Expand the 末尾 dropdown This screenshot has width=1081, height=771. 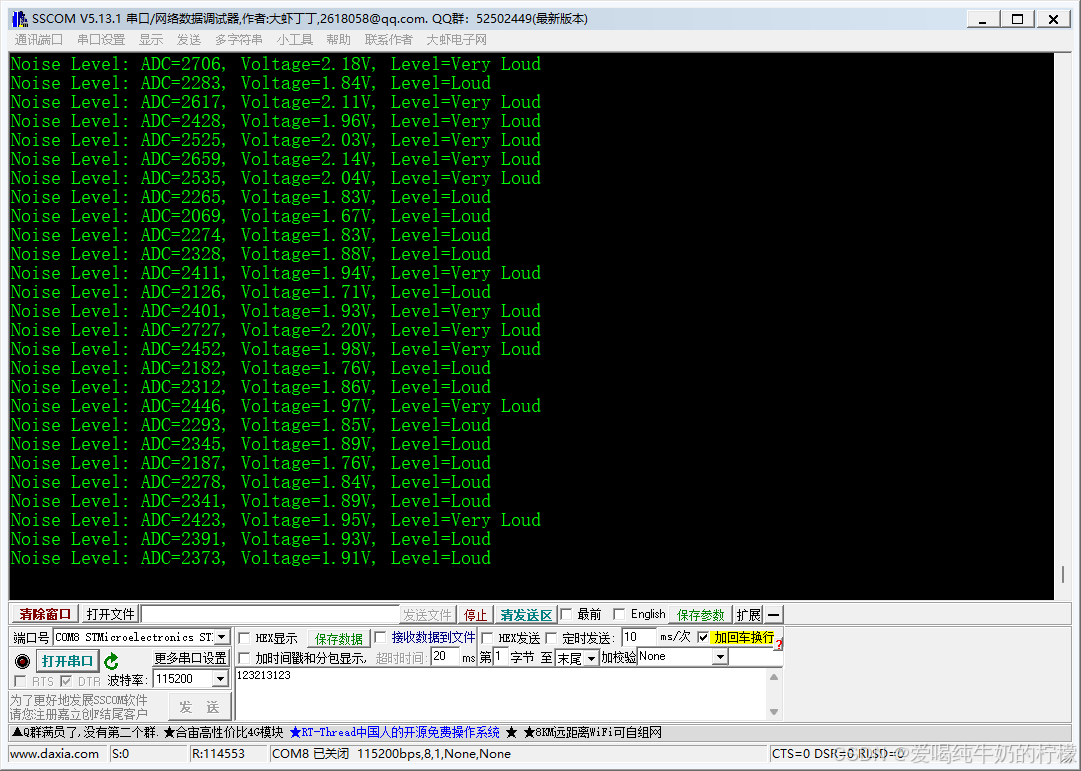click(x=592, y=659)
